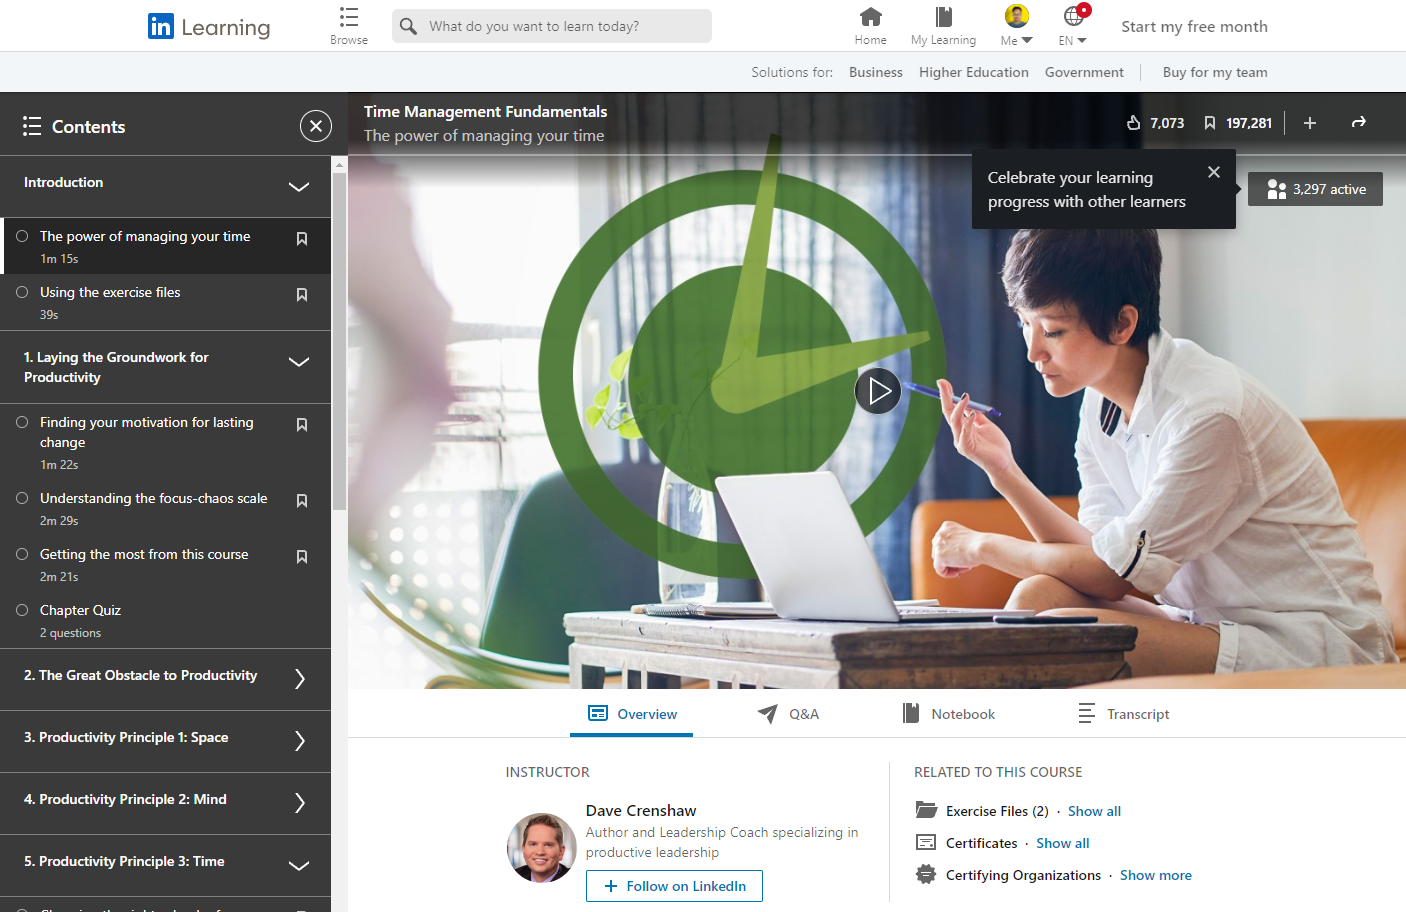The width and height of the screenshot is (1406, 912).
Task: Show all Exercise Files
Action: click(1094, 811)
